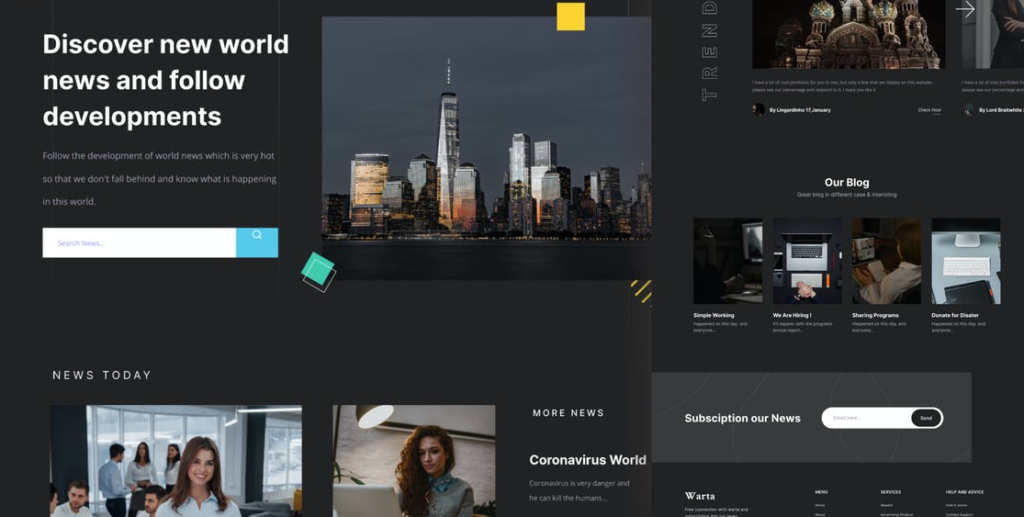Click the By Lingardinho 17,January byline

[x=800, y=110]
